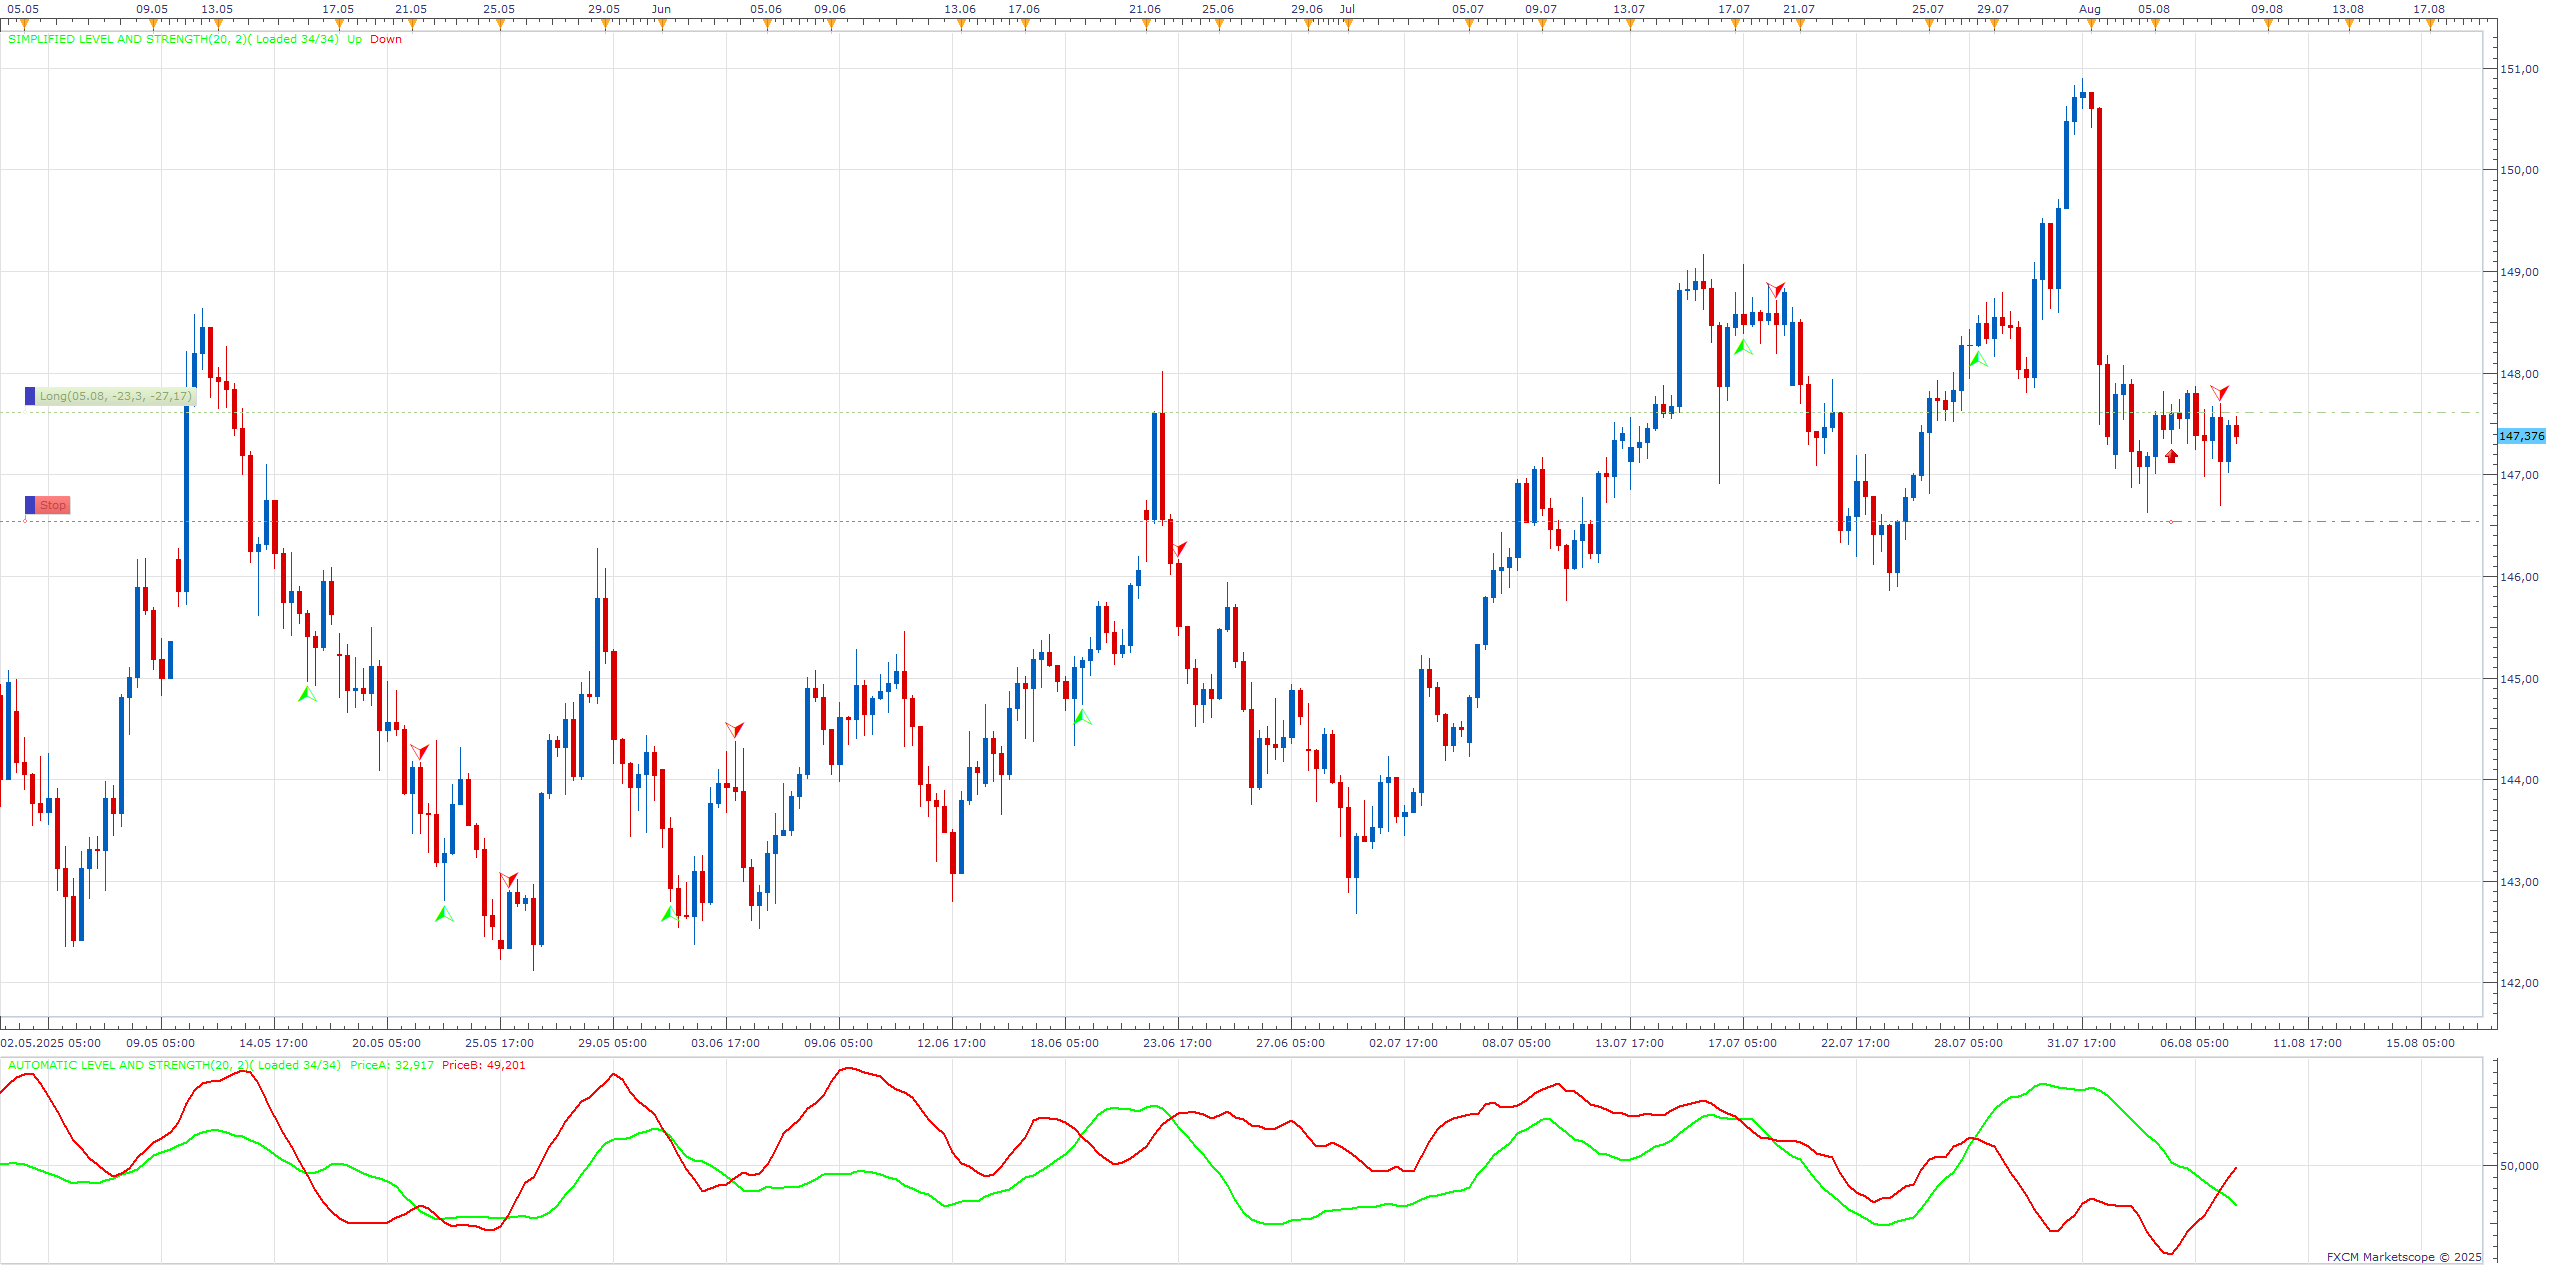Click the orange marker under the 29.07 date
2555x1265 pixels.
1994,24
